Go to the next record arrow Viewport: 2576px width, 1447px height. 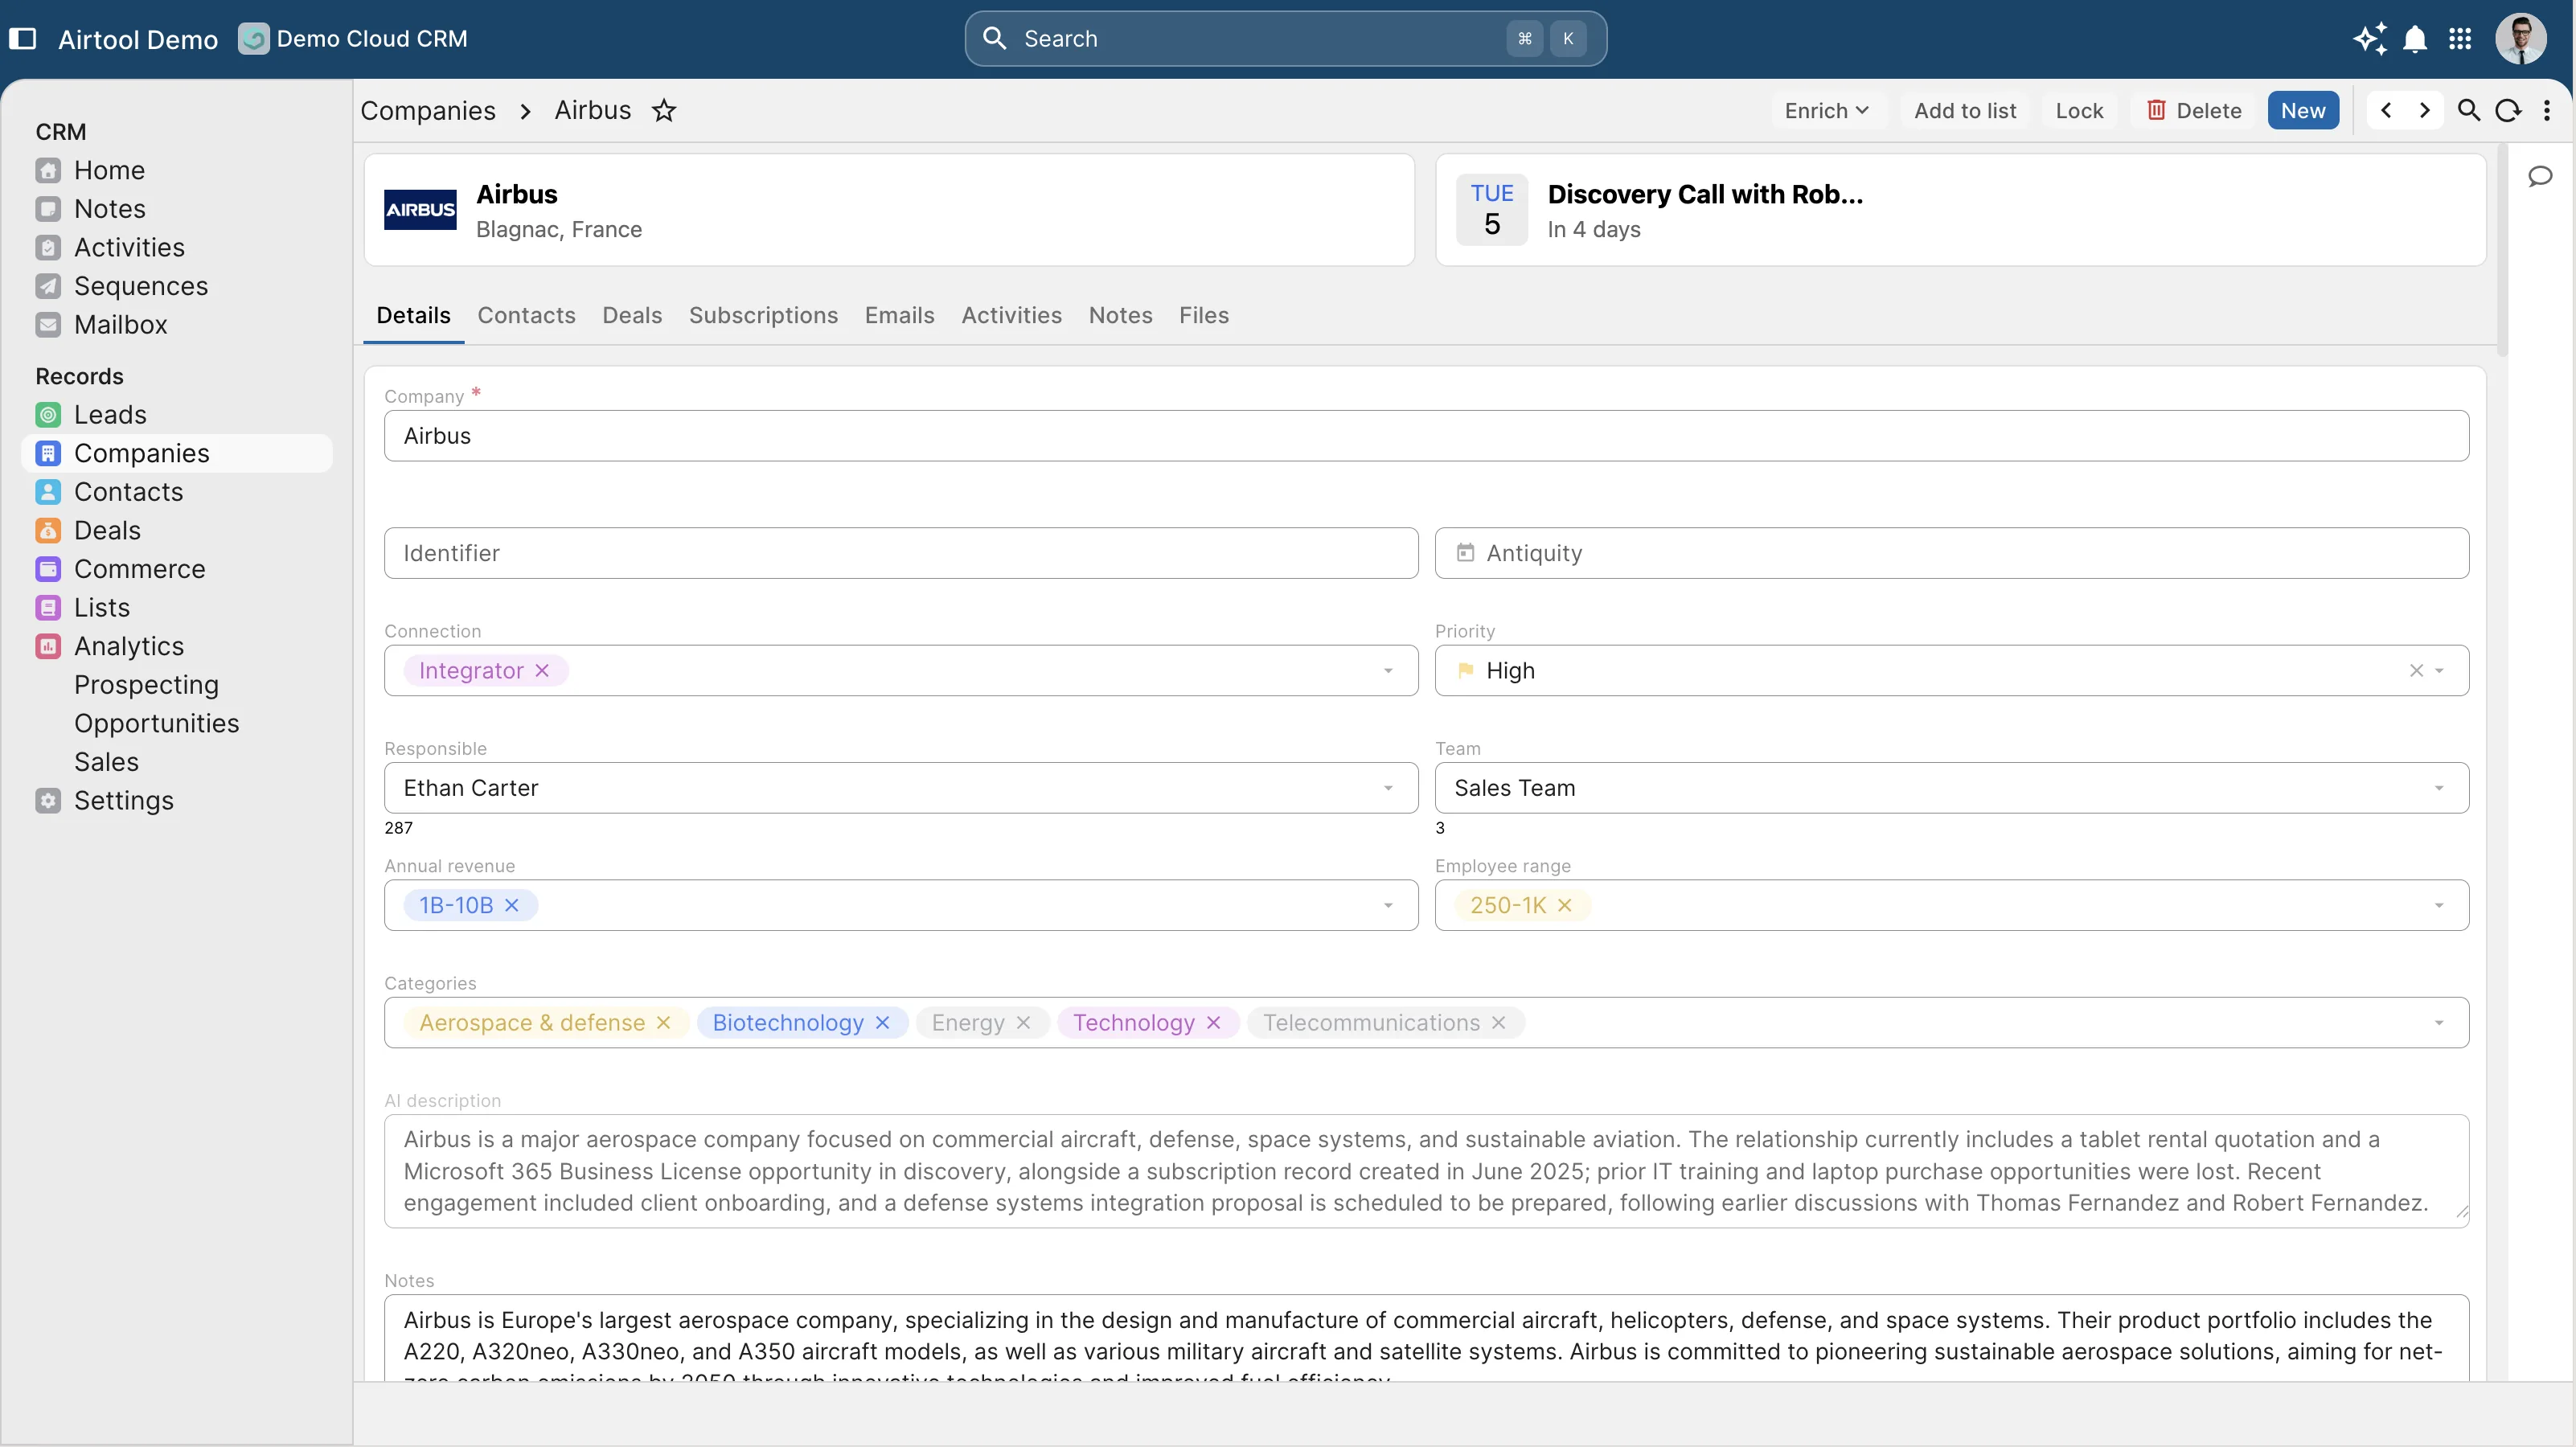click(x=2425, y=110)
